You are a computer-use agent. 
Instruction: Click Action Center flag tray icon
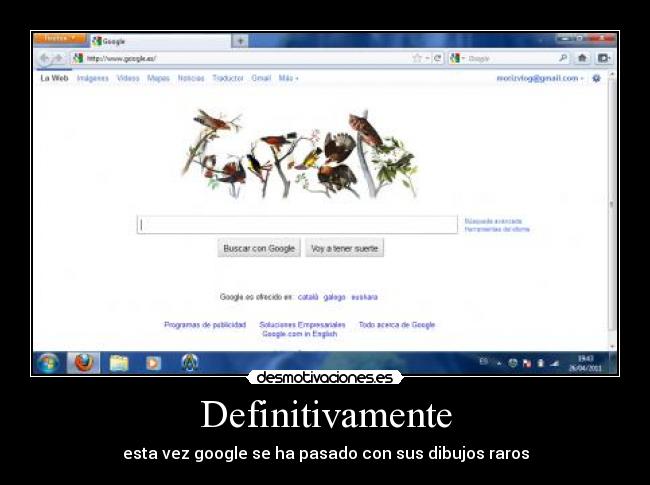526,364
